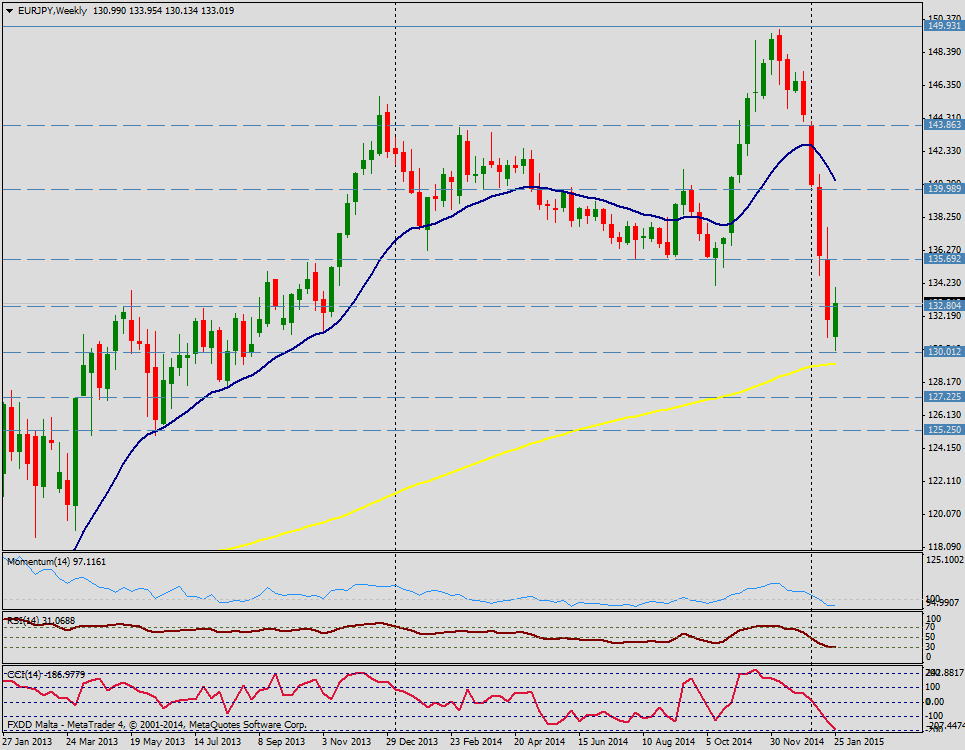Select the 135.692 price level label
This screenshot has width=965, height=750.
point(944,259)
